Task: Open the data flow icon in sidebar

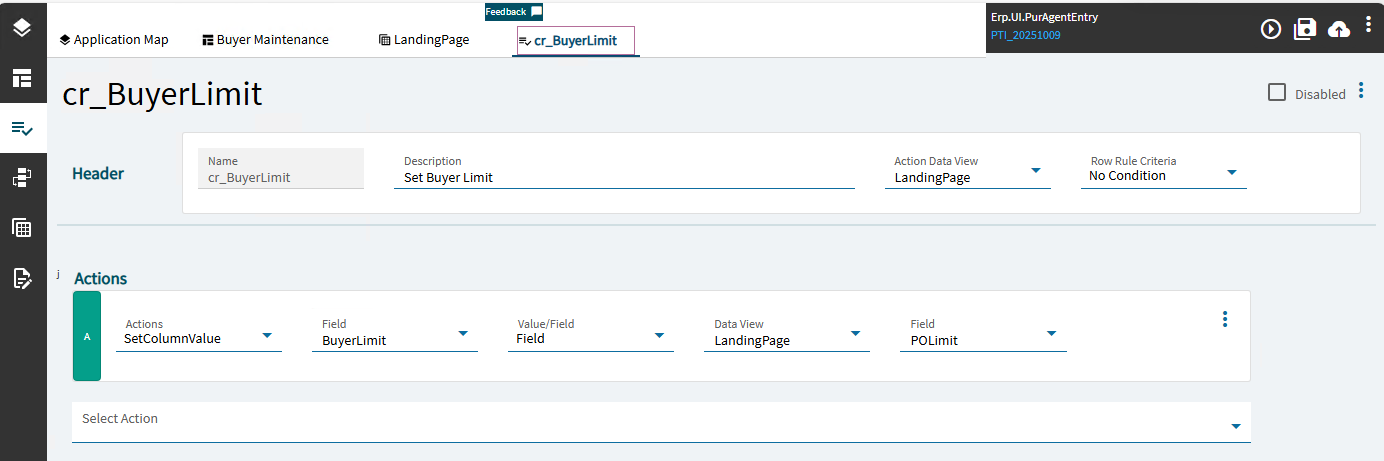Action: coord(22,178)
